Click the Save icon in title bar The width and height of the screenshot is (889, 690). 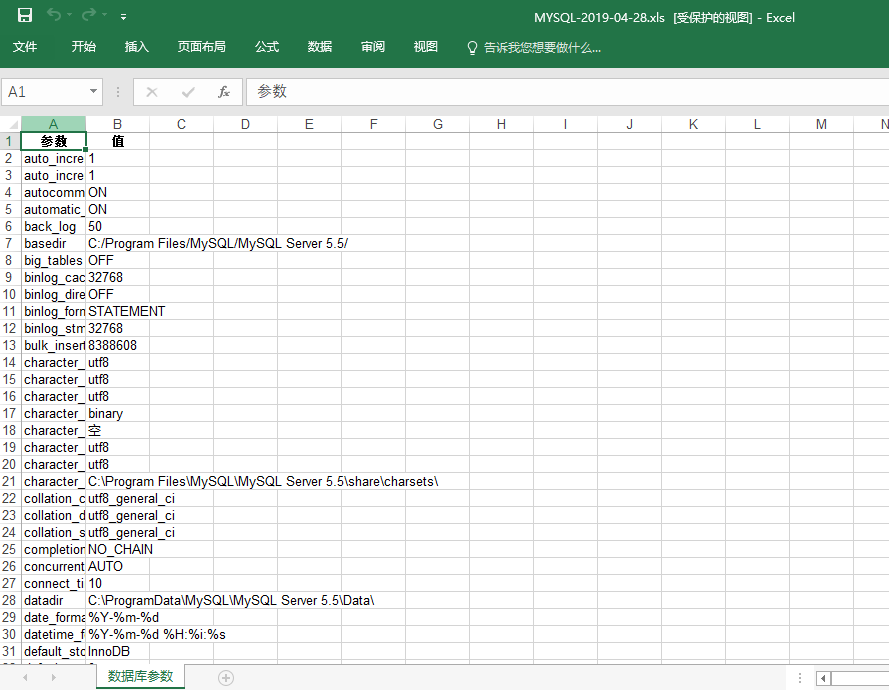click(x=25, y=16)
